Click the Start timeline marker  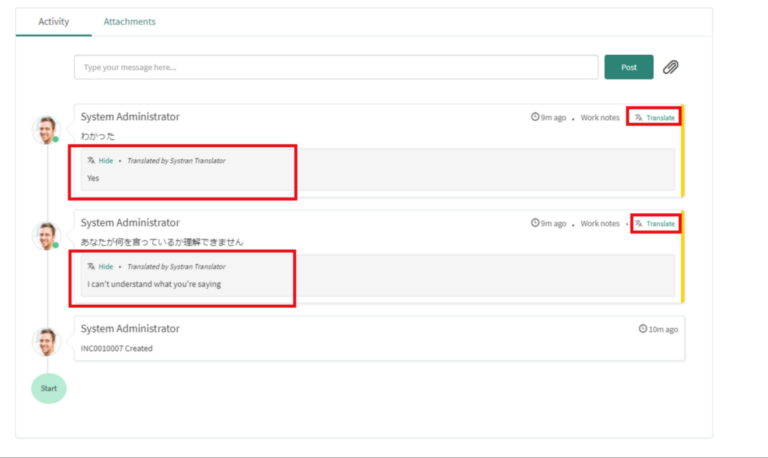click(48, 388)
